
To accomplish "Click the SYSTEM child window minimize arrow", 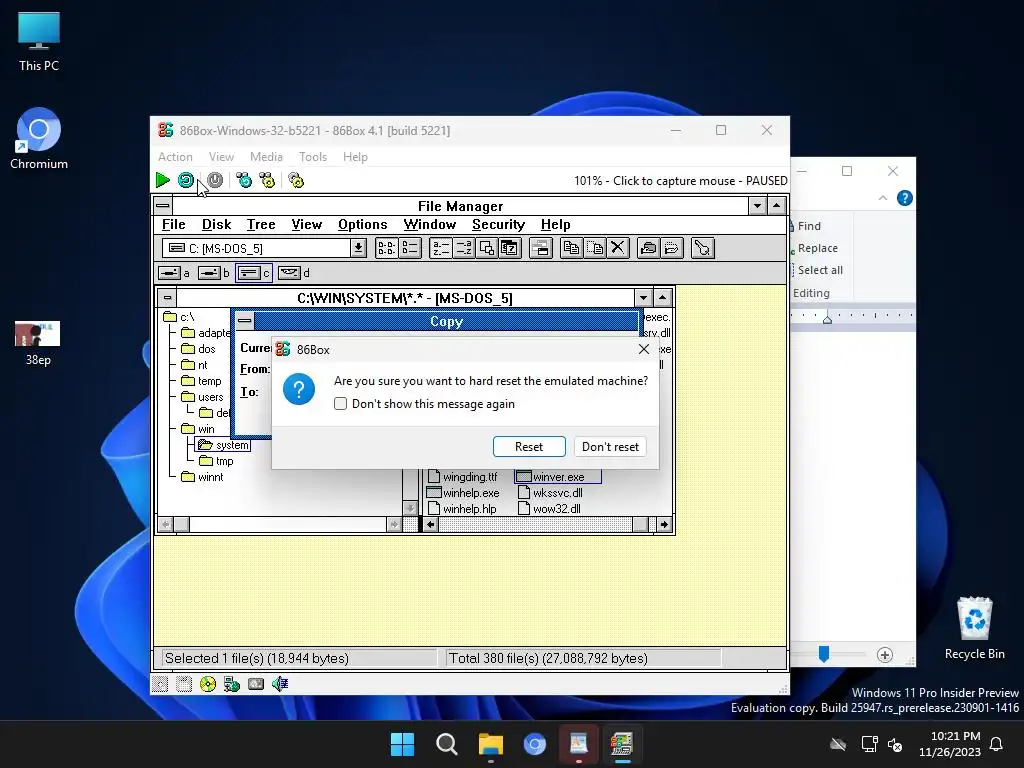I will pyautogui.click(x=643, y=298).
